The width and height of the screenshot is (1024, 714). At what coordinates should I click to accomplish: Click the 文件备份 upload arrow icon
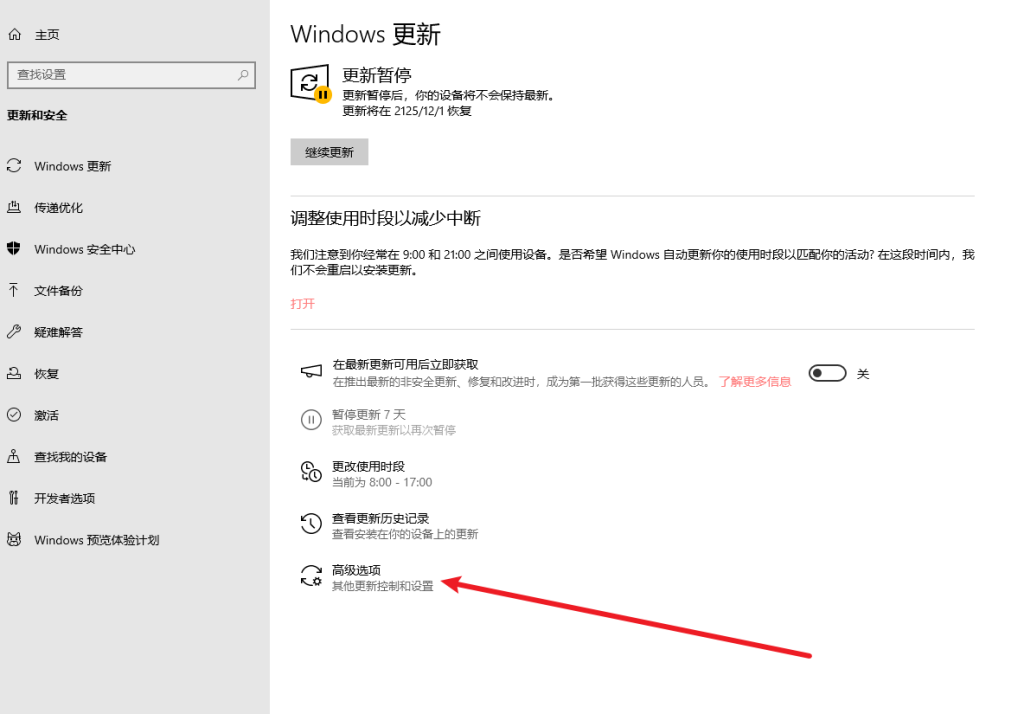[x=14, y=291]
